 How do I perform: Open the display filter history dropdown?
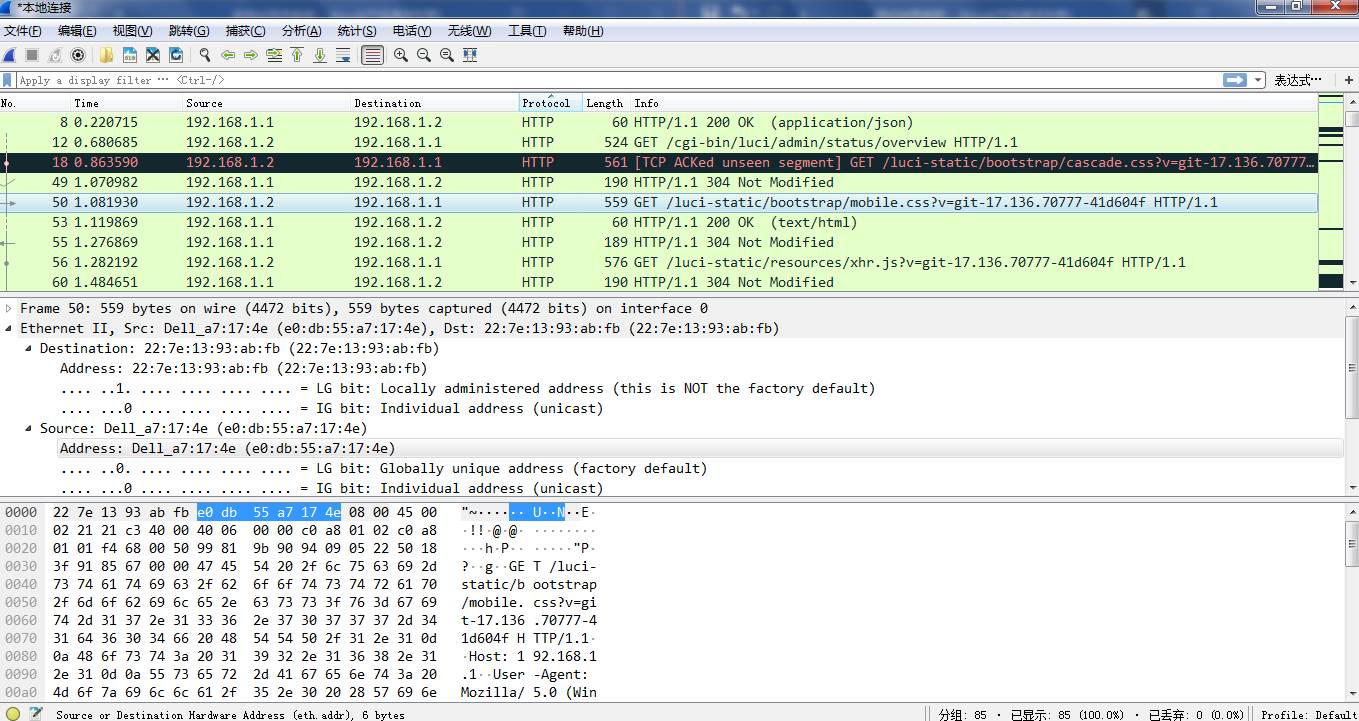click(1258, 80)
